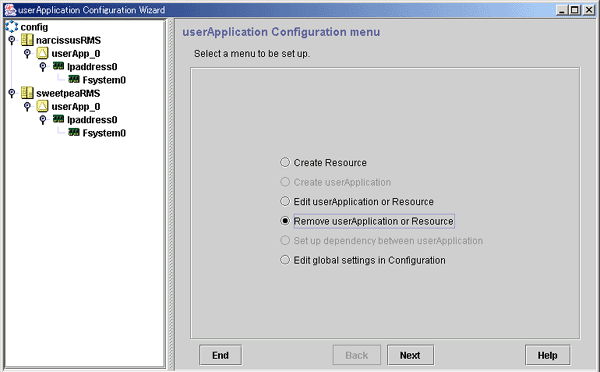
Task: Click the splitter between tree and menu panes
Action: click(x=171, y=194)
